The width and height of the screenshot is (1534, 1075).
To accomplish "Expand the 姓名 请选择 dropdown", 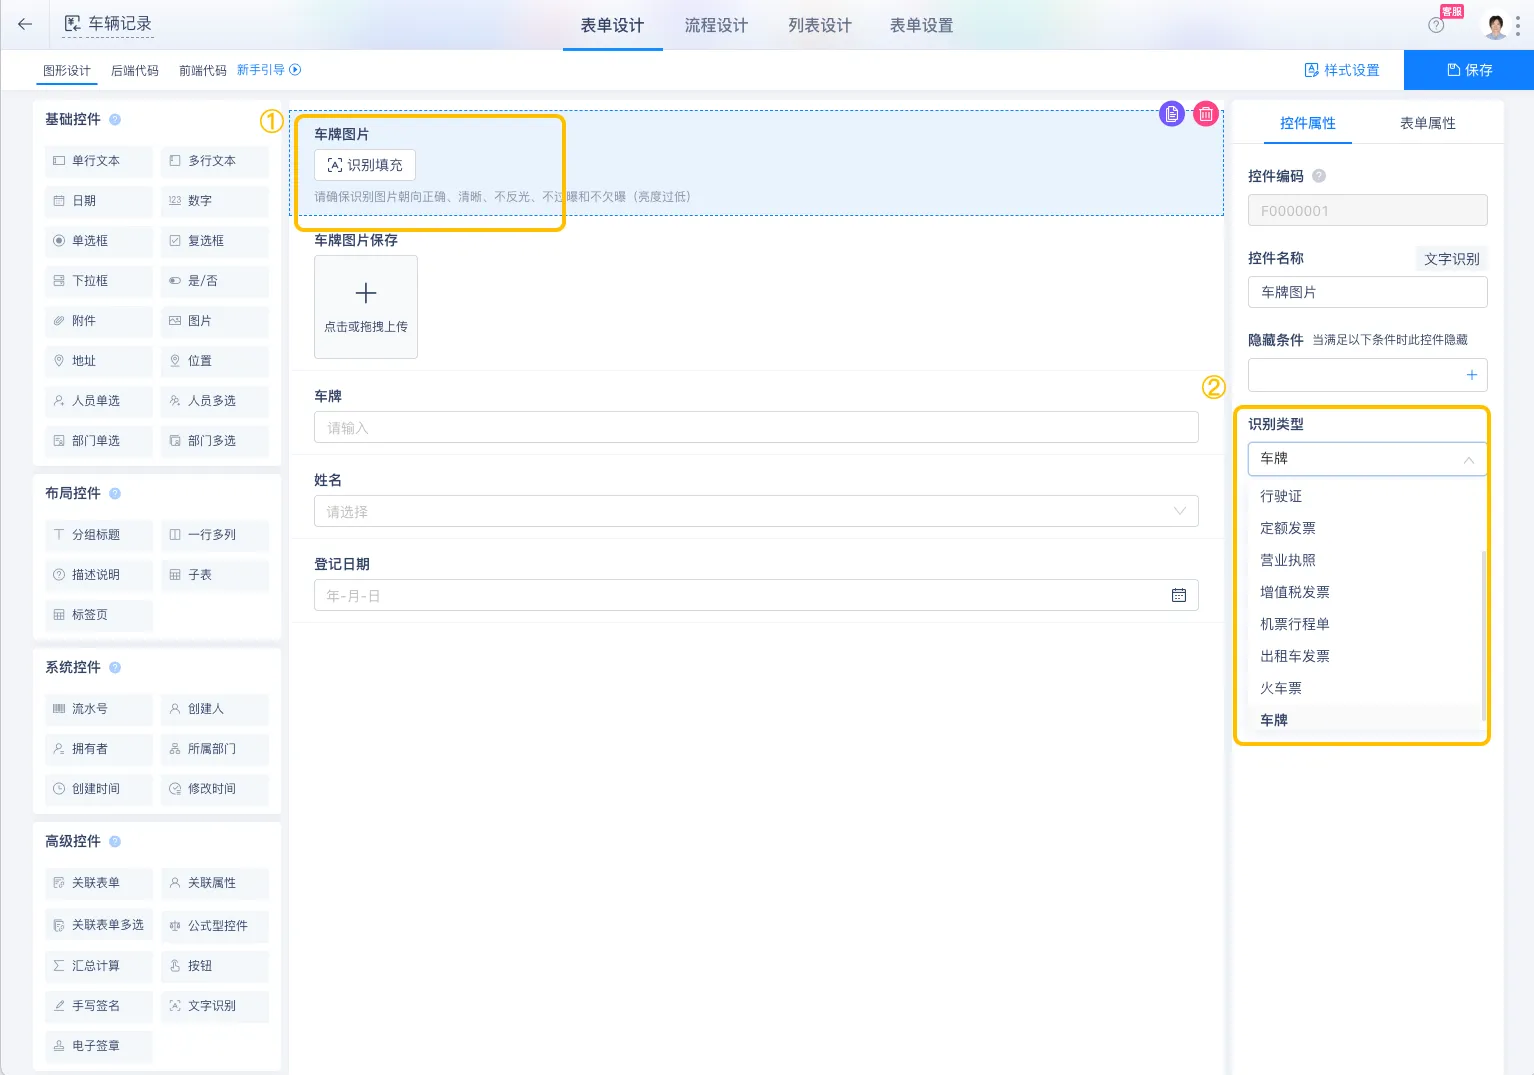I will 756,512.
